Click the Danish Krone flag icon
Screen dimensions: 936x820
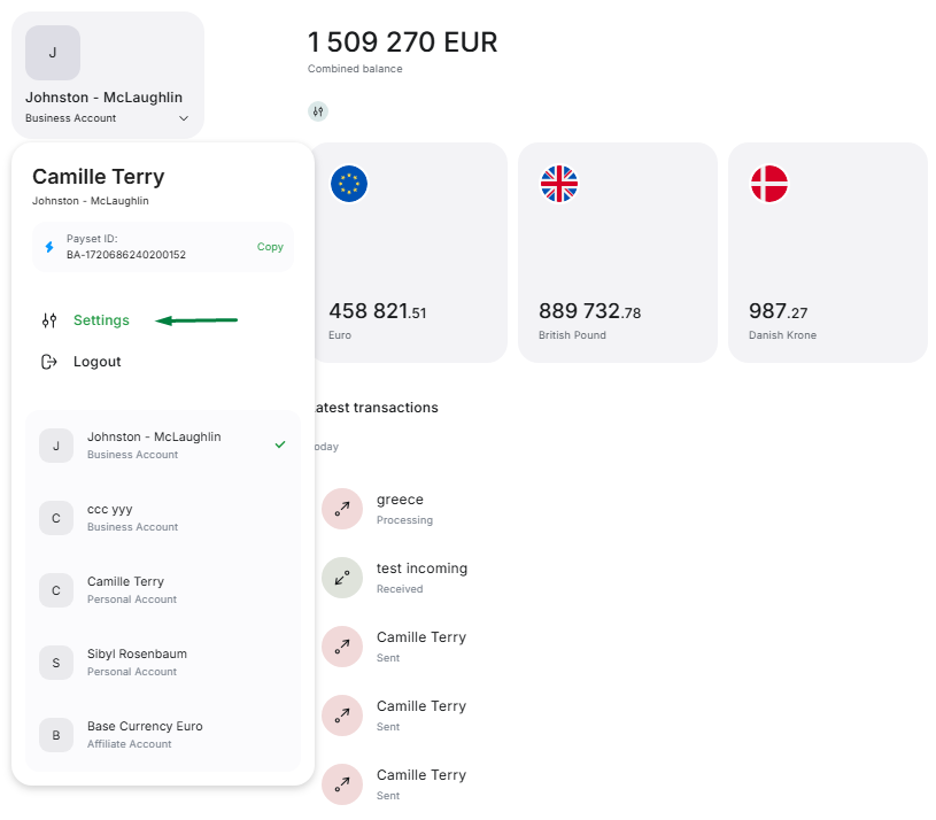coord(769,184)
